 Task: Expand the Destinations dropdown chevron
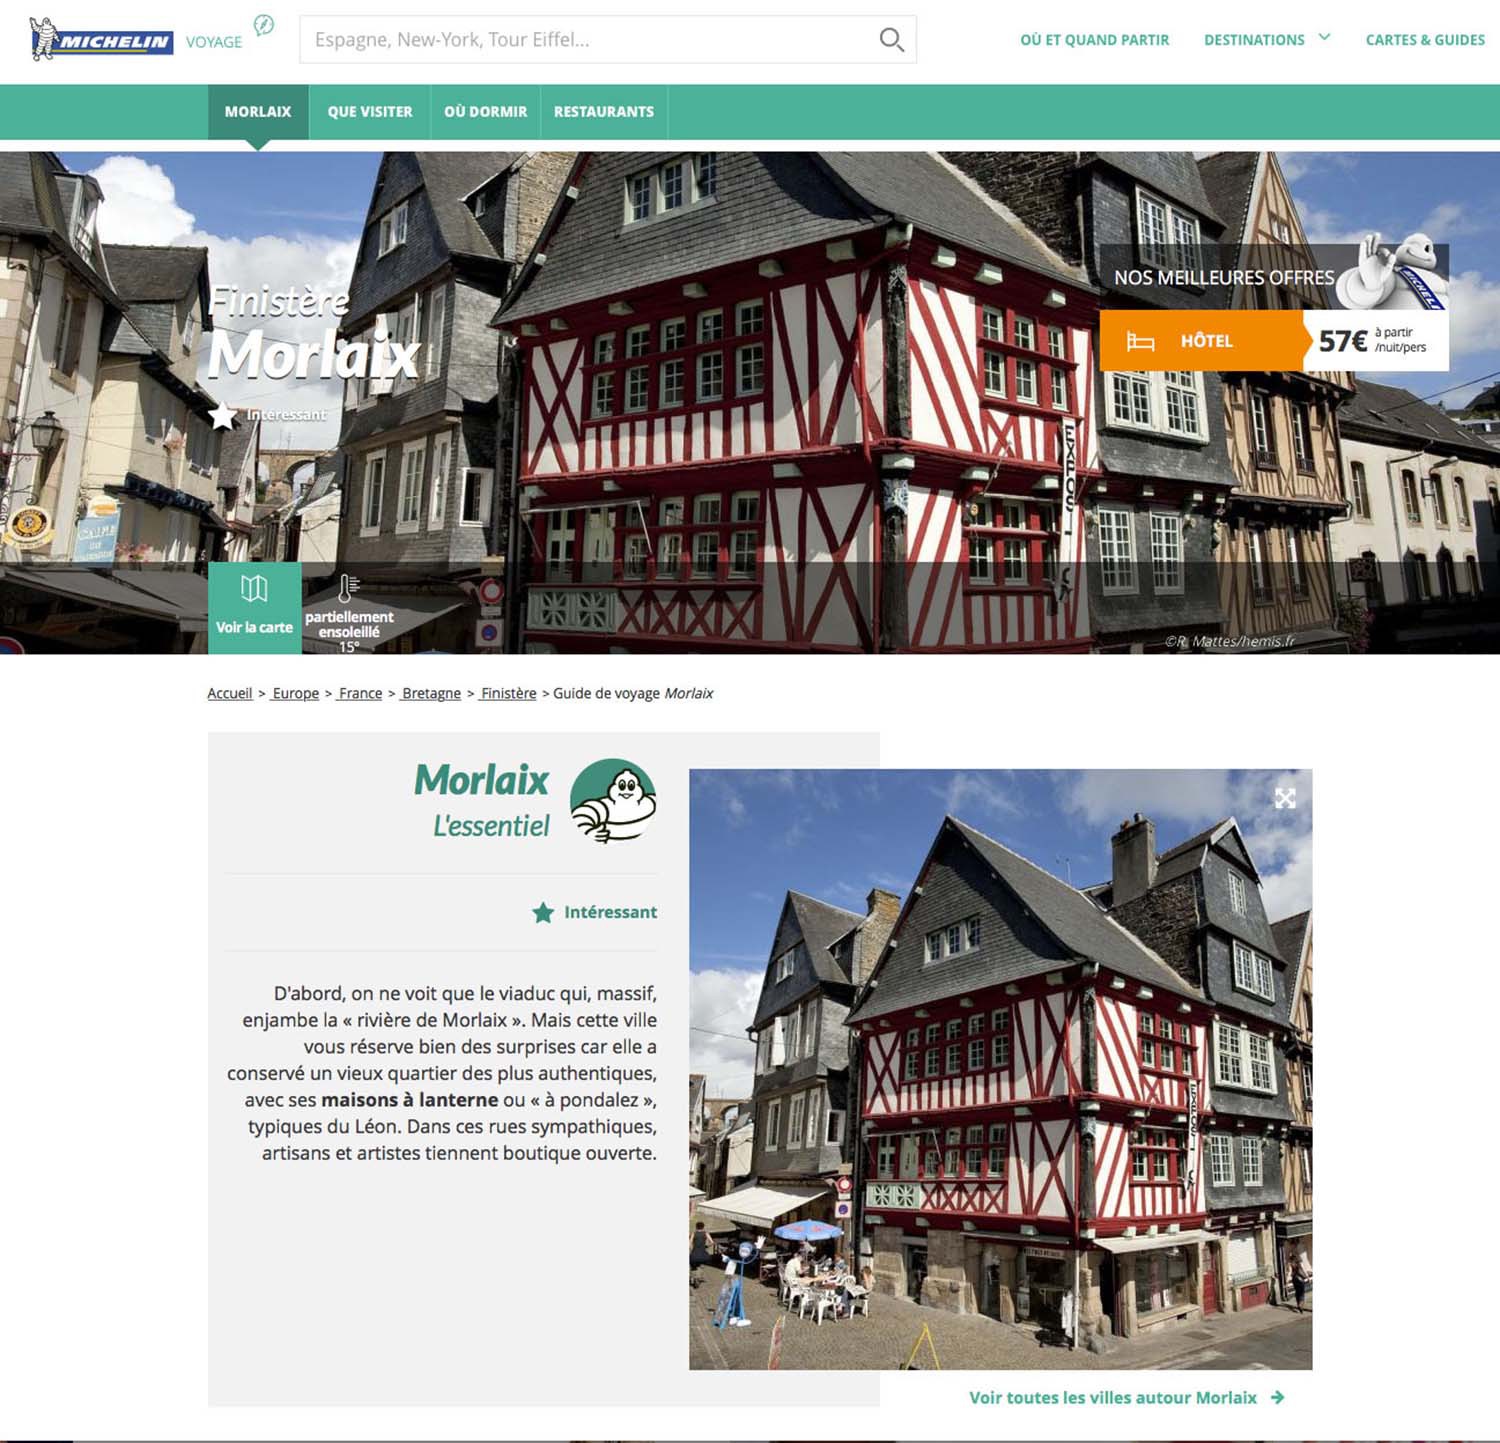1325,38
